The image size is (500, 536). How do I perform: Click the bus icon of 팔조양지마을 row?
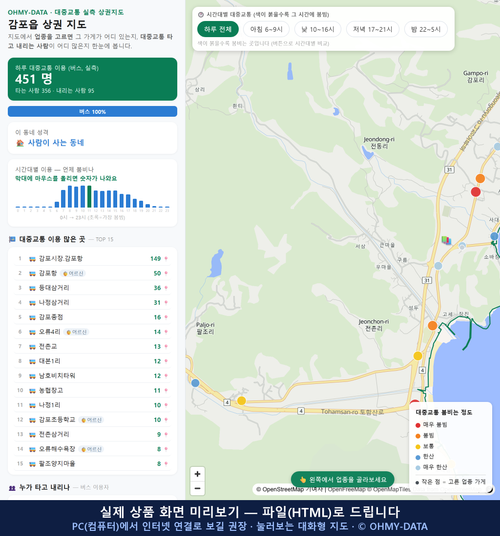[32, 464]
